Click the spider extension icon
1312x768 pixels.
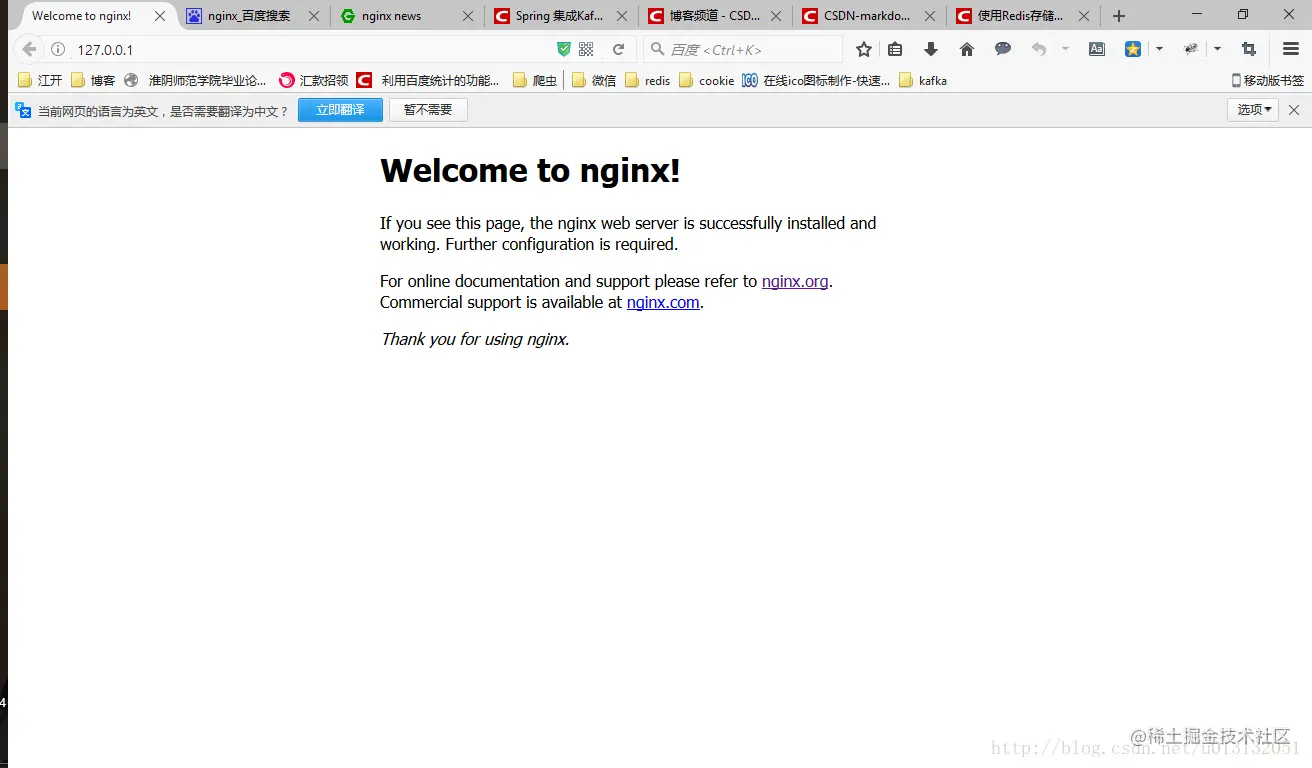(1191, 49)
